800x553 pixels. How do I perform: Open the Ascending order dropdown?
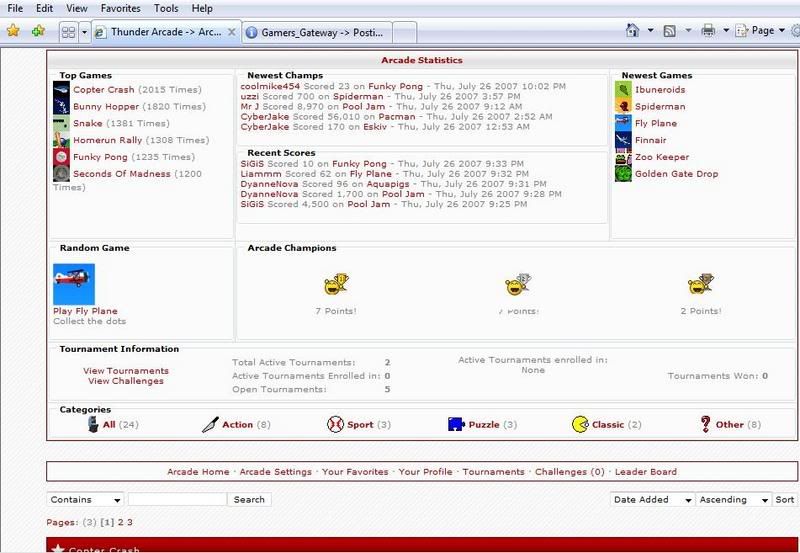tap(733, 499)
